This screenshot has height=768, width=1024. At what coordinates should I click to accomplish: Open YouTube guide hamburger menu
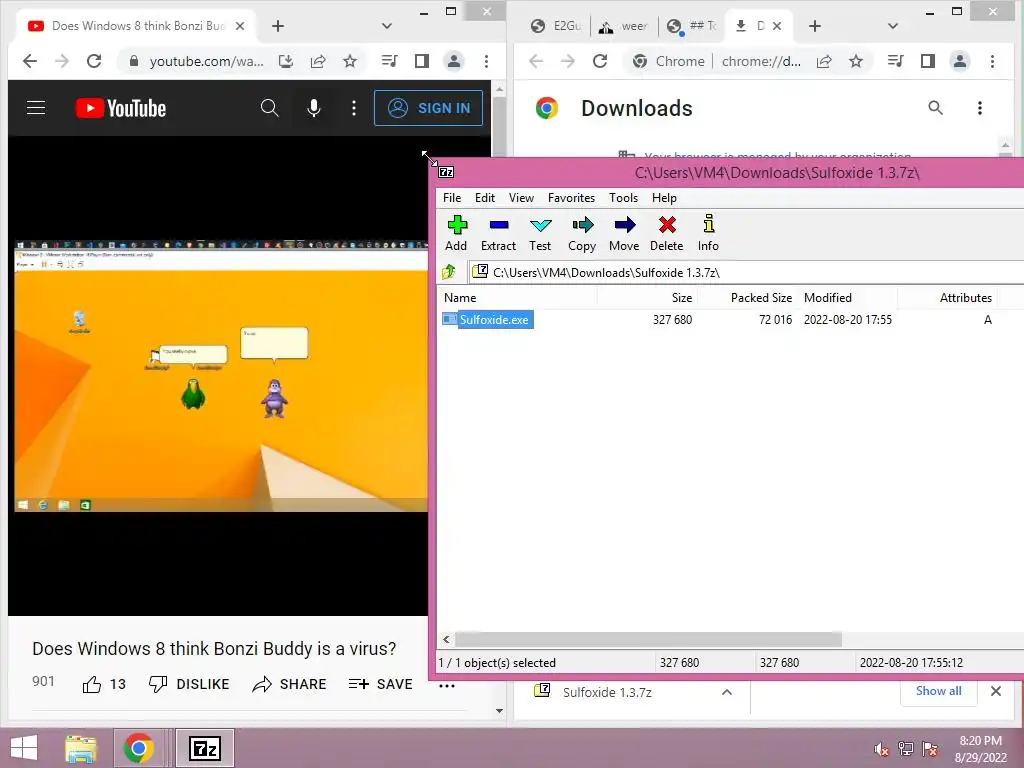(x=36, y=108)
